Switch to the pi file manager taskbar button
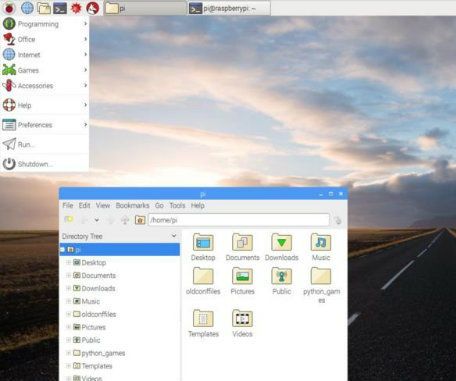 (145, 8)
